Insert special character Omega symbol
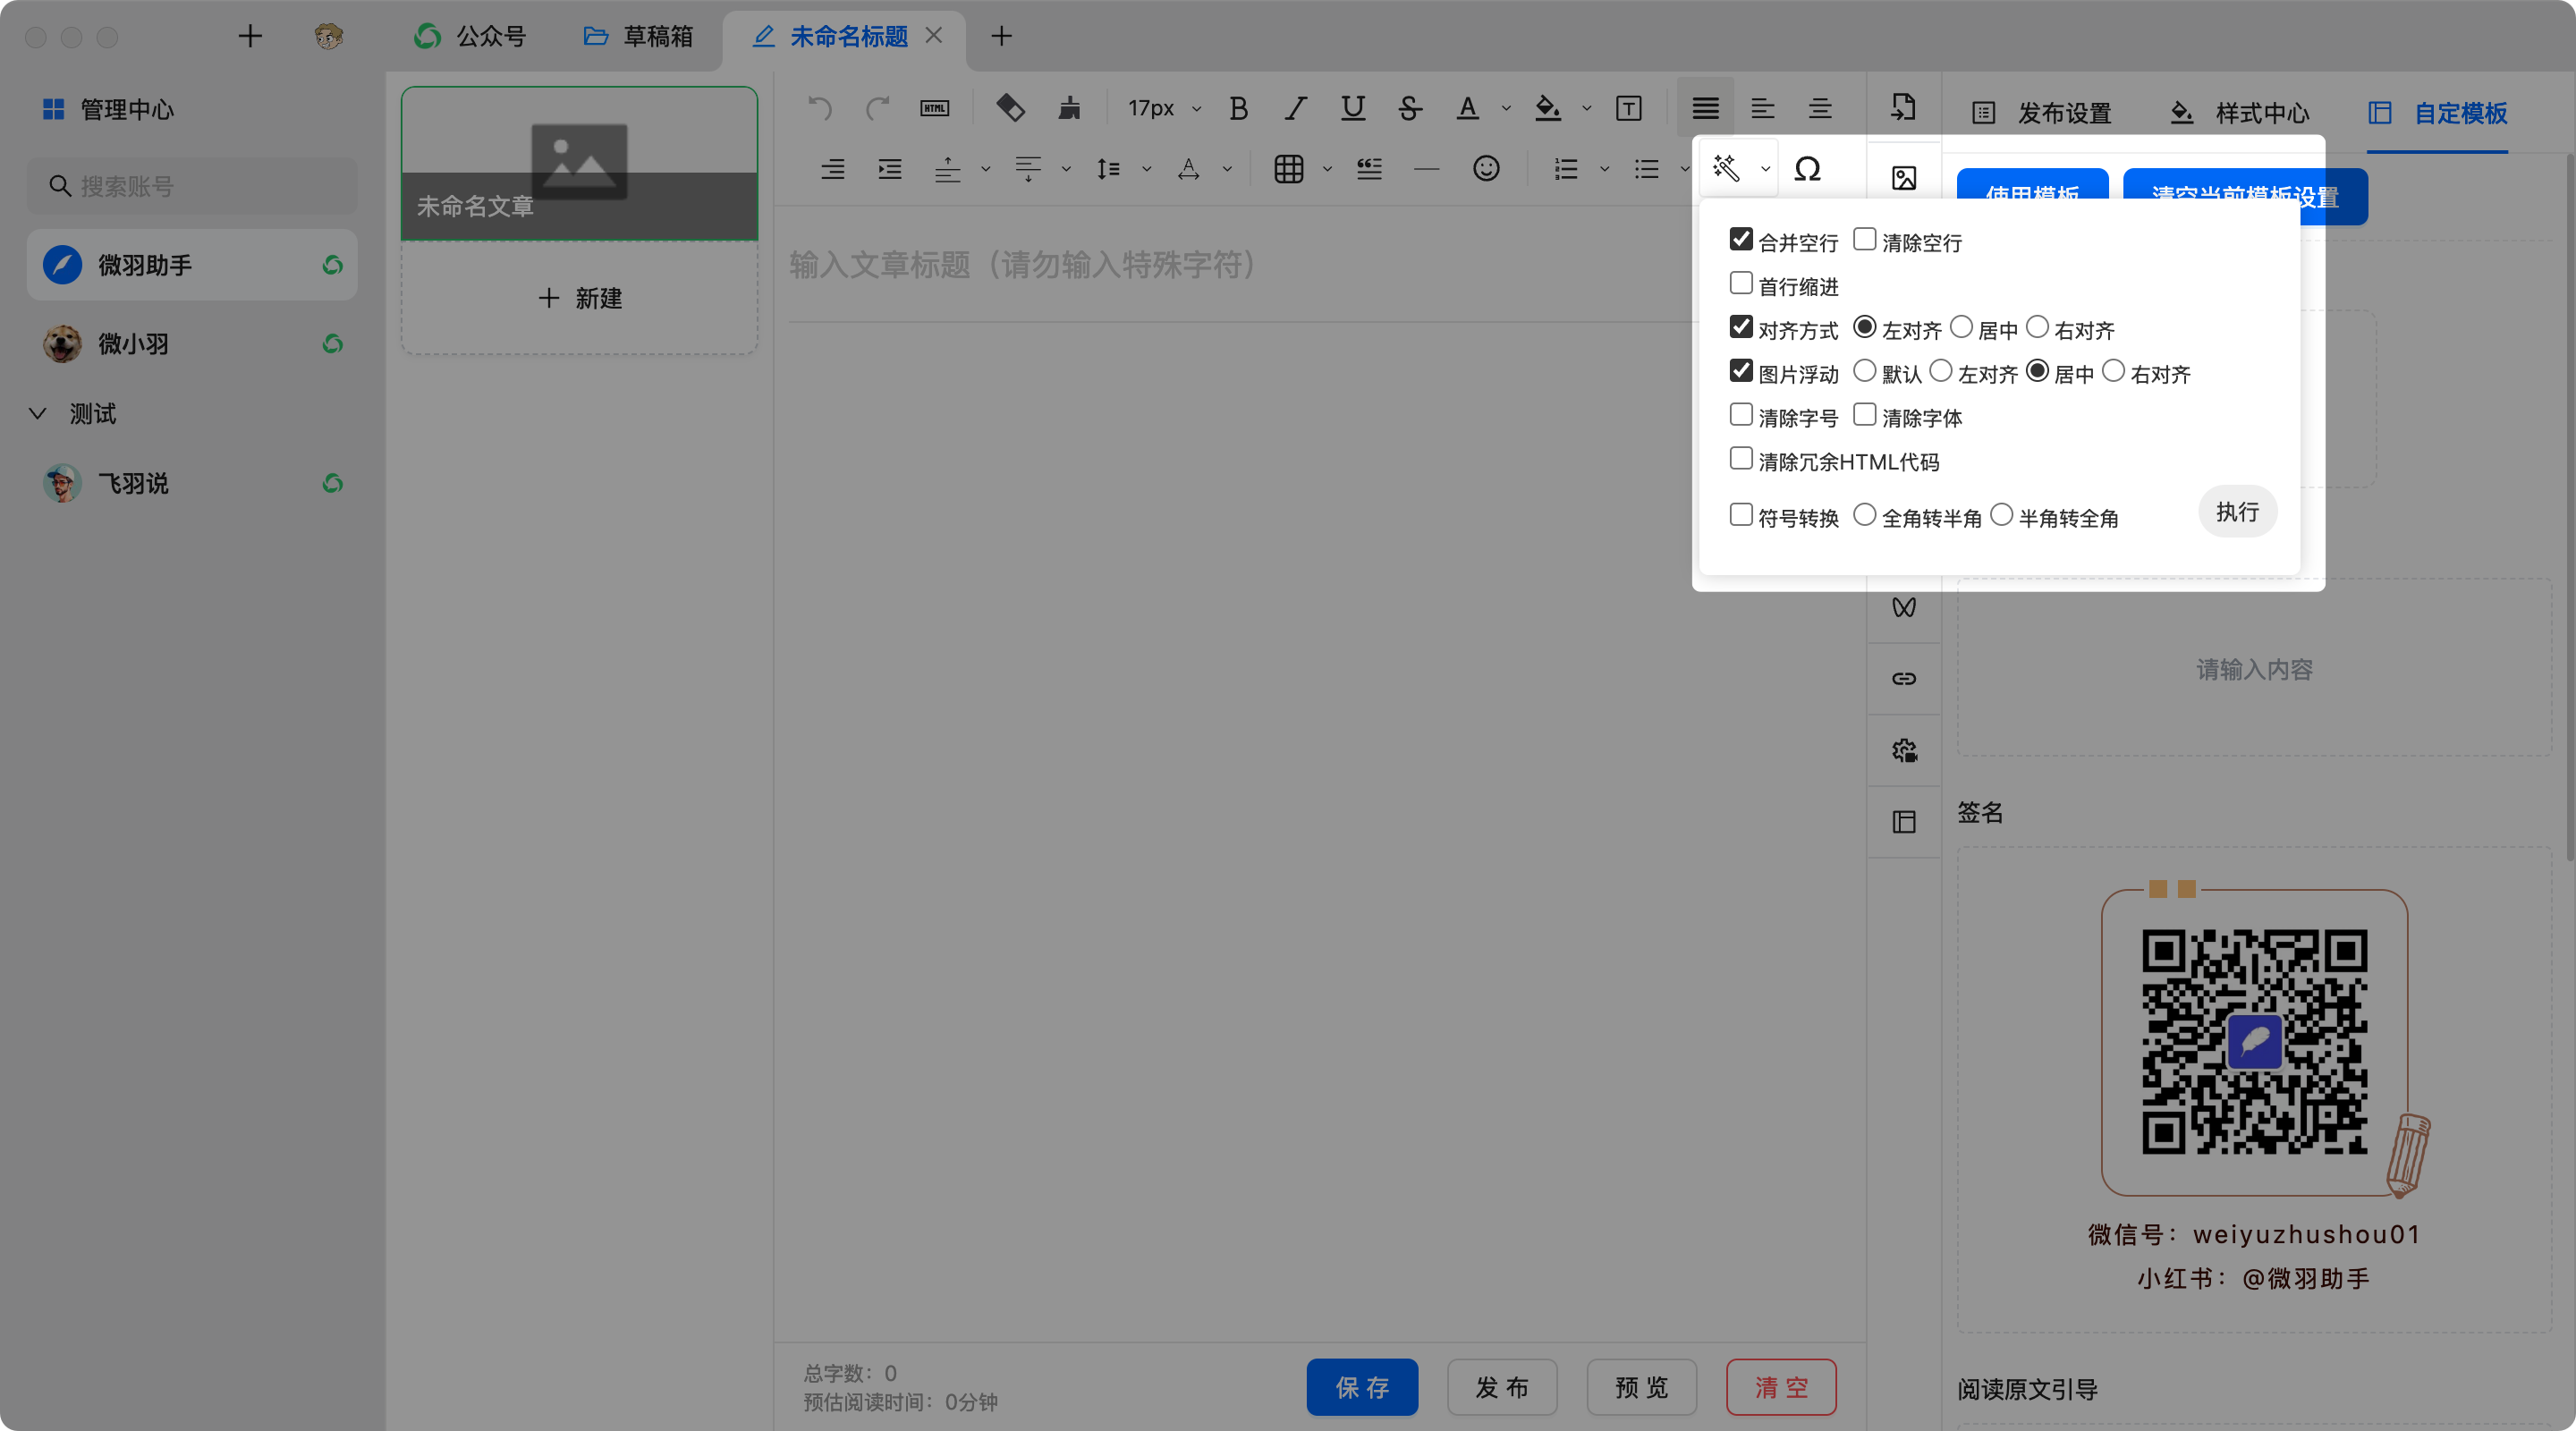 (1807, 169)
